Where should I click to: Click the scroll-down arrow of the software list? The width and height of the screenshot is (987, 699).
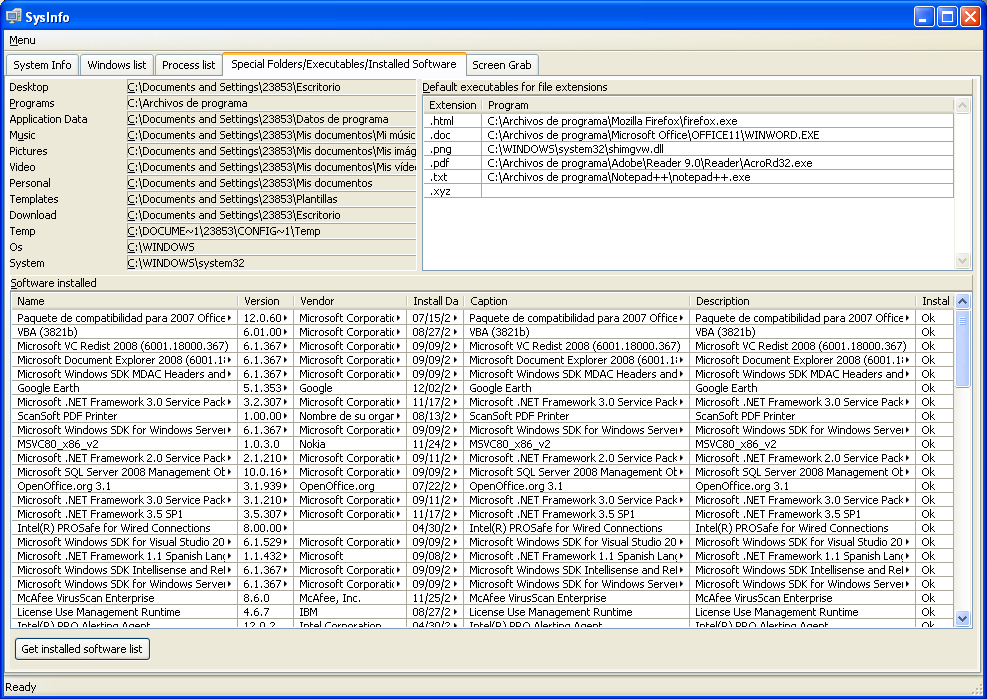point(962,618)
